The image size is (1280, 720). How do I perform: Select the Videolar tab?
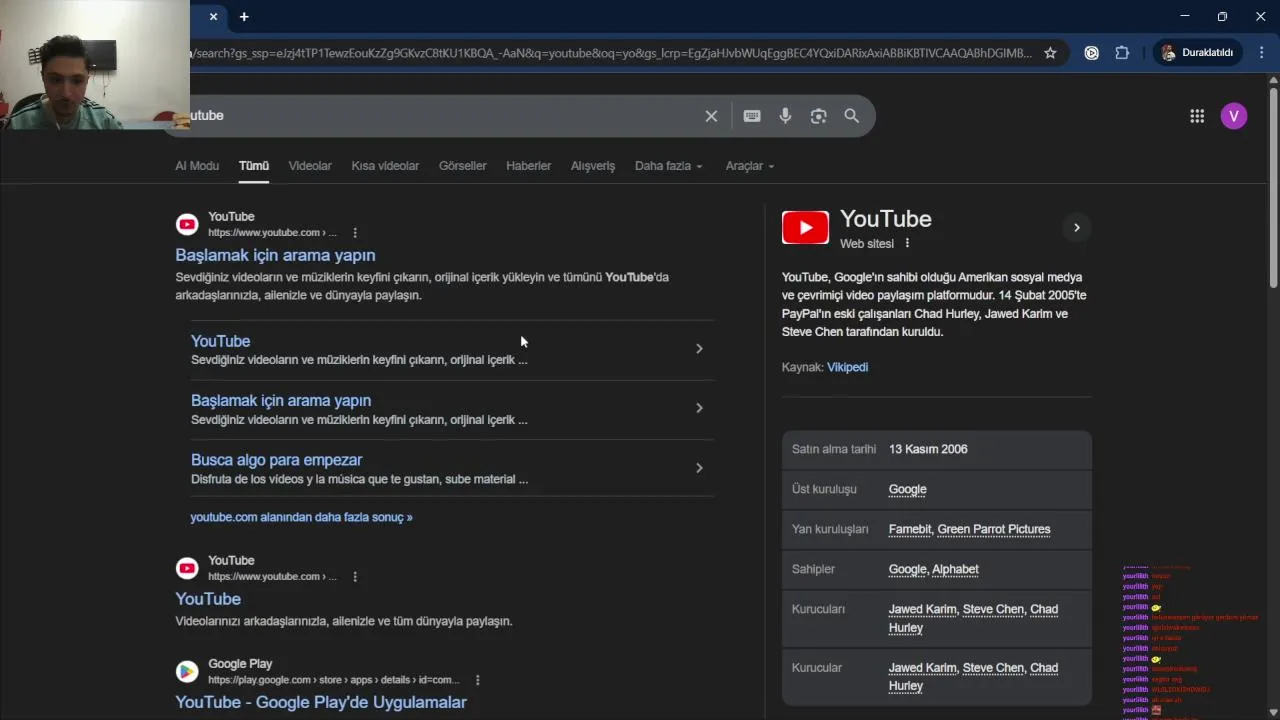click(310, 166)
